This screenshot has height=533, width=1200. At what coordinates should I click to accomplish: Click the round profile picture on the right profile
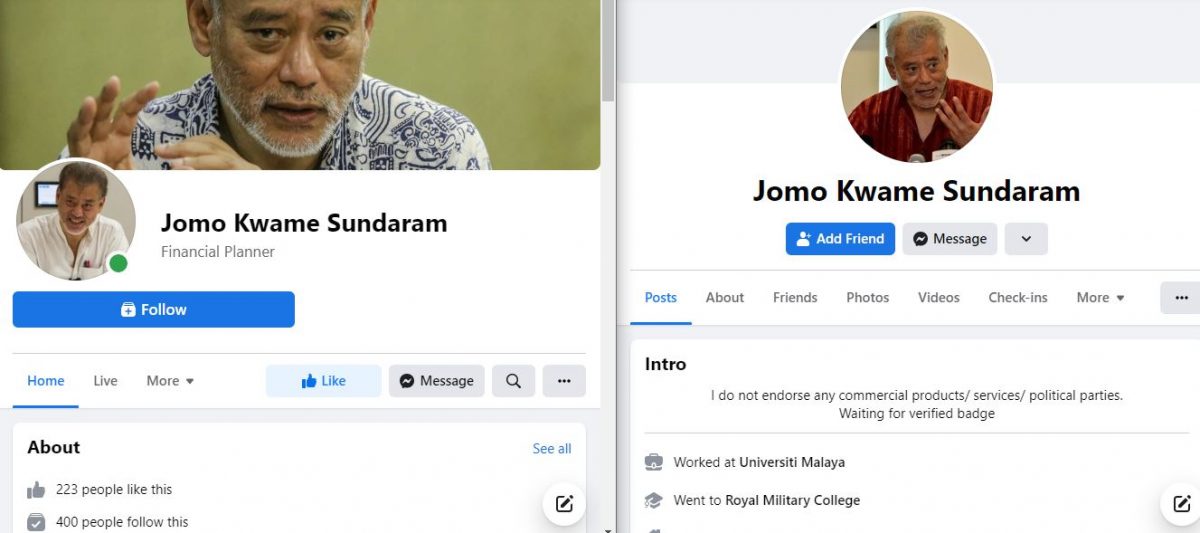tap(916, 87)
